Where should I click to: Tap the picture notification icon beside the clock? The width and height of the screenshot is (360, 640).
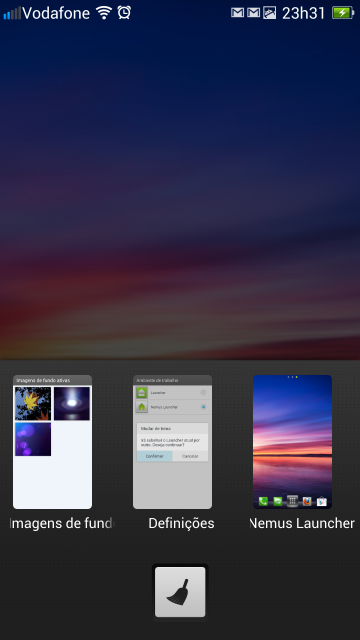pyautogui.click(x=269, y=13)
